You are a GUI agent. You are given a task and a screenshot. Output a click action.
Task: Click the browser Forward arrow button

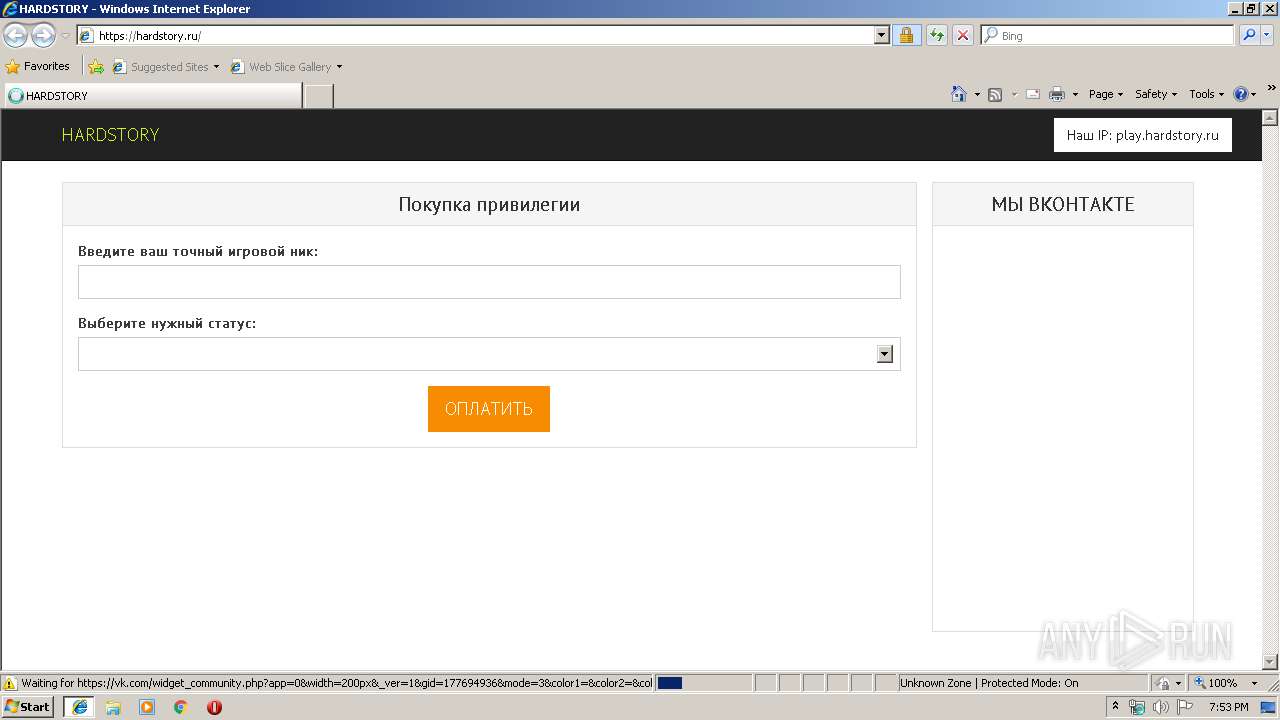pos(43,36)
